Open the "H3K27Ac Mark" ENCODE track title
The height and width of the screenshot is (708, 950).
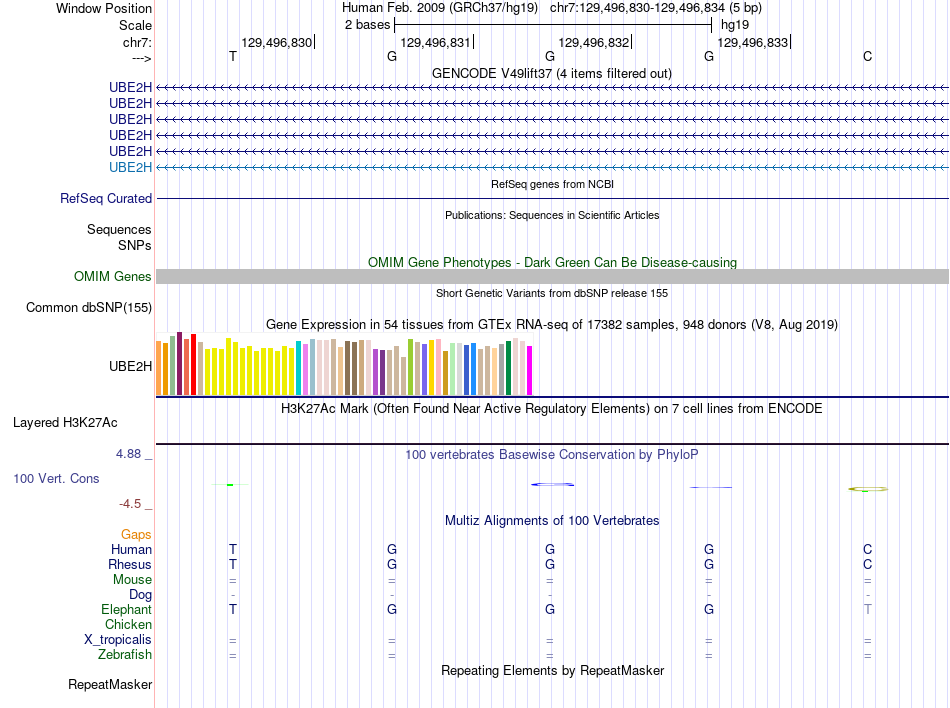(x=552, y=409)
